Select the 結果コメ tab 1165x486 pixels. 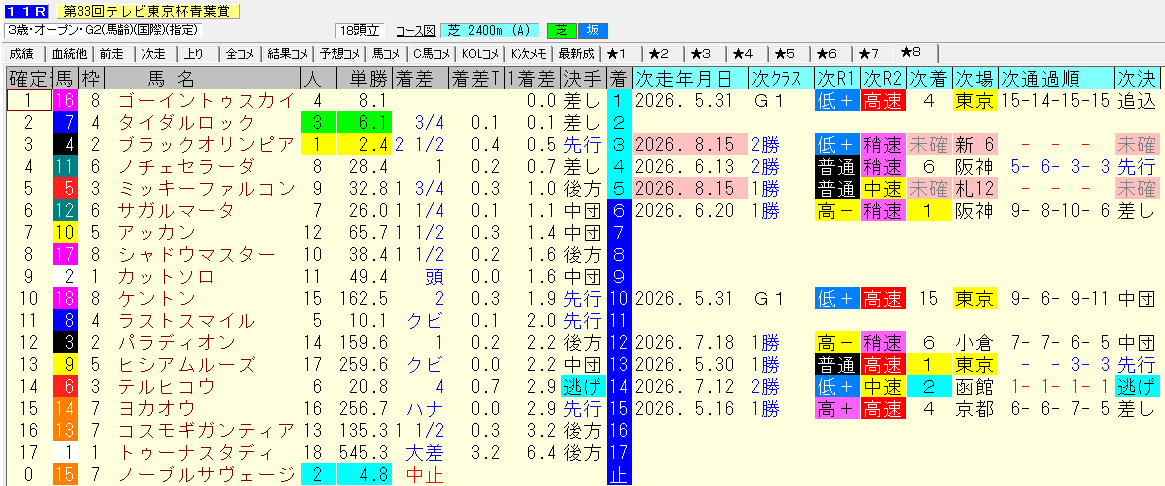point(288,54)
